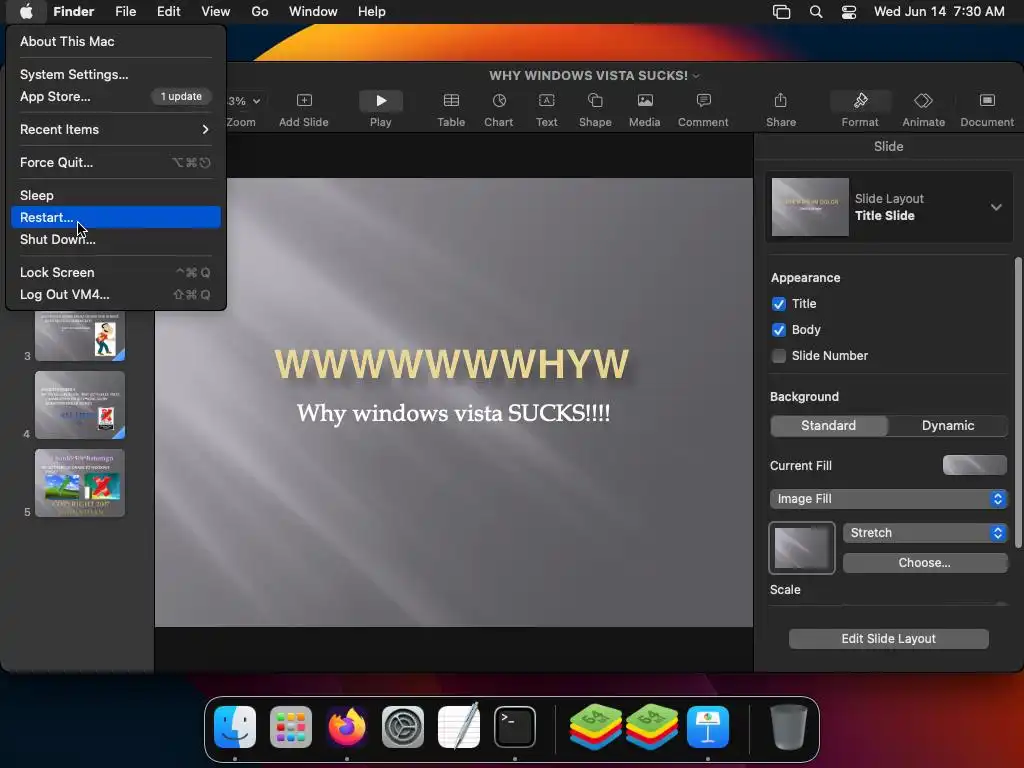
Task: Insert a Table from the toolbar
Action: pos(451,101)
